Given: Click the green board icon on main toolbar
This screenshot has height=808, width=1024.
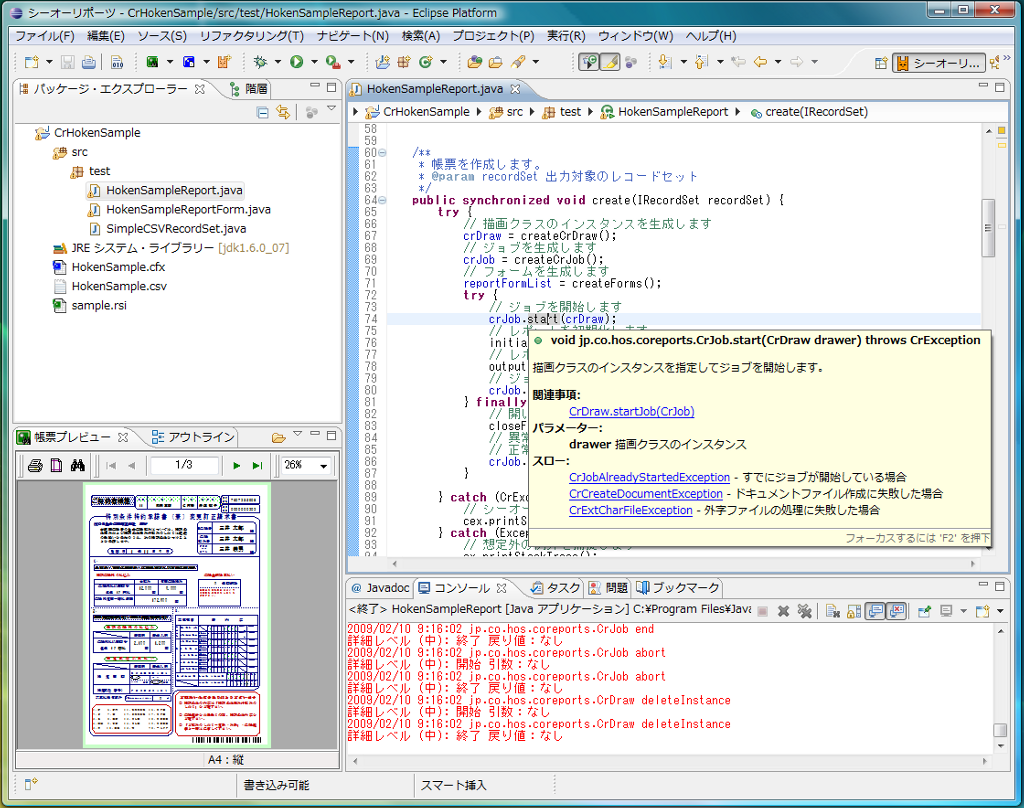Looking at the screenshot, I should click(x=152, y=62).
